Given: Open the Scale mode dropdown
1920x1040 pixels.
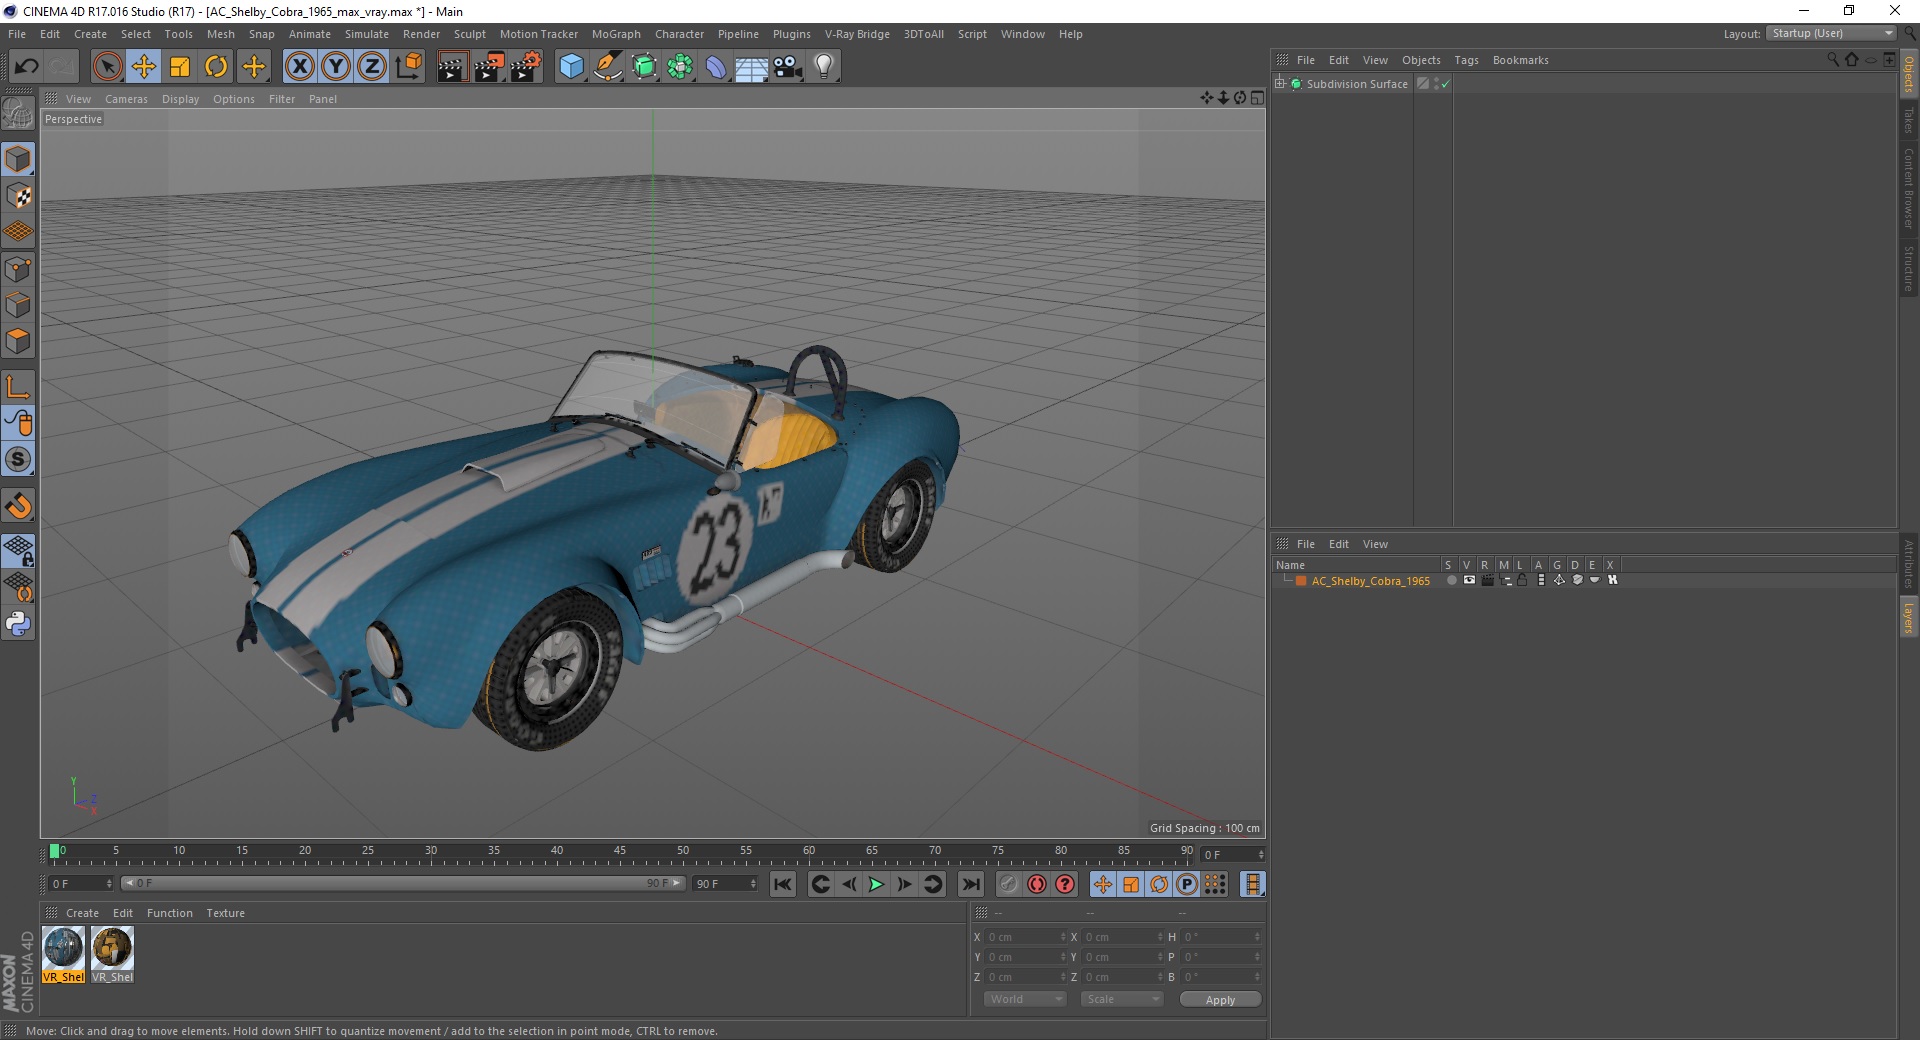Looking at the screenshot, I should [1122, 999].
